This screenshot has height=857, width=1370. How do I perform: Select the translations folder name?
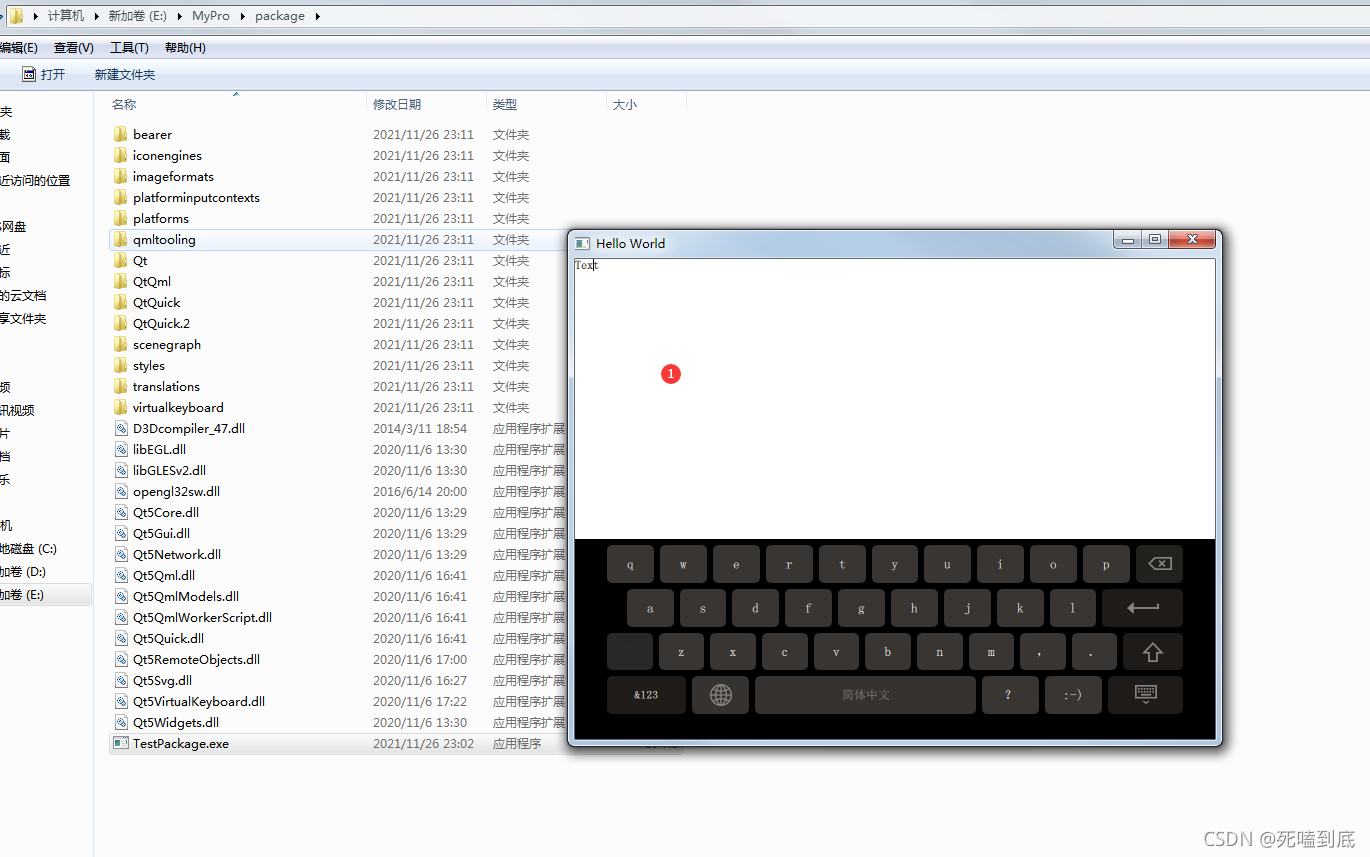click(166, 386)
